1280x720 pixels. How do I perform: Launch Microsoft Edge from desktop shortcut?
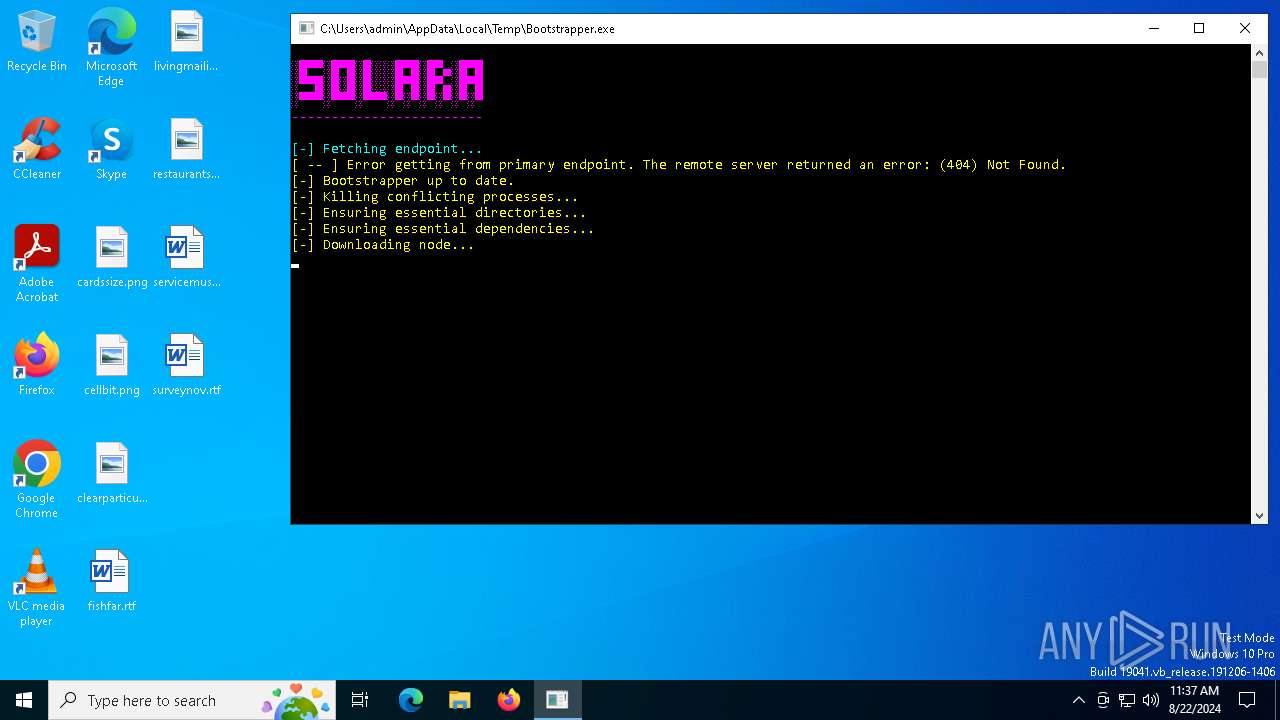[x=111, y=48]
